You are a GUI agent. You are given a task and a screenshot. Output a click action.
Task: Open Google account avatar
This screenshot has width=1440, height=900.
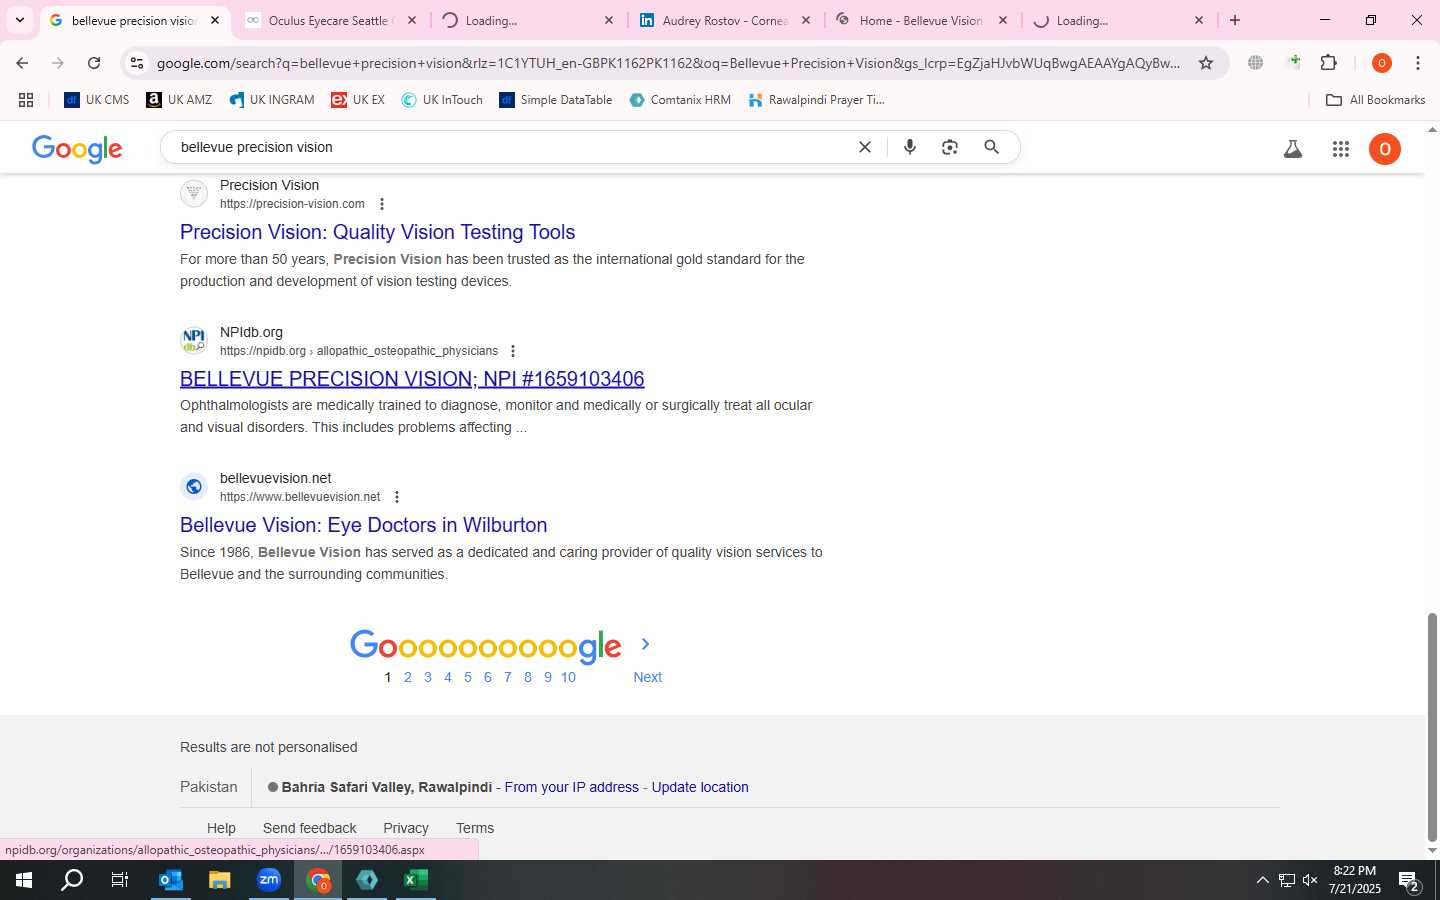pyautogui.click(x=1385, y=149)
